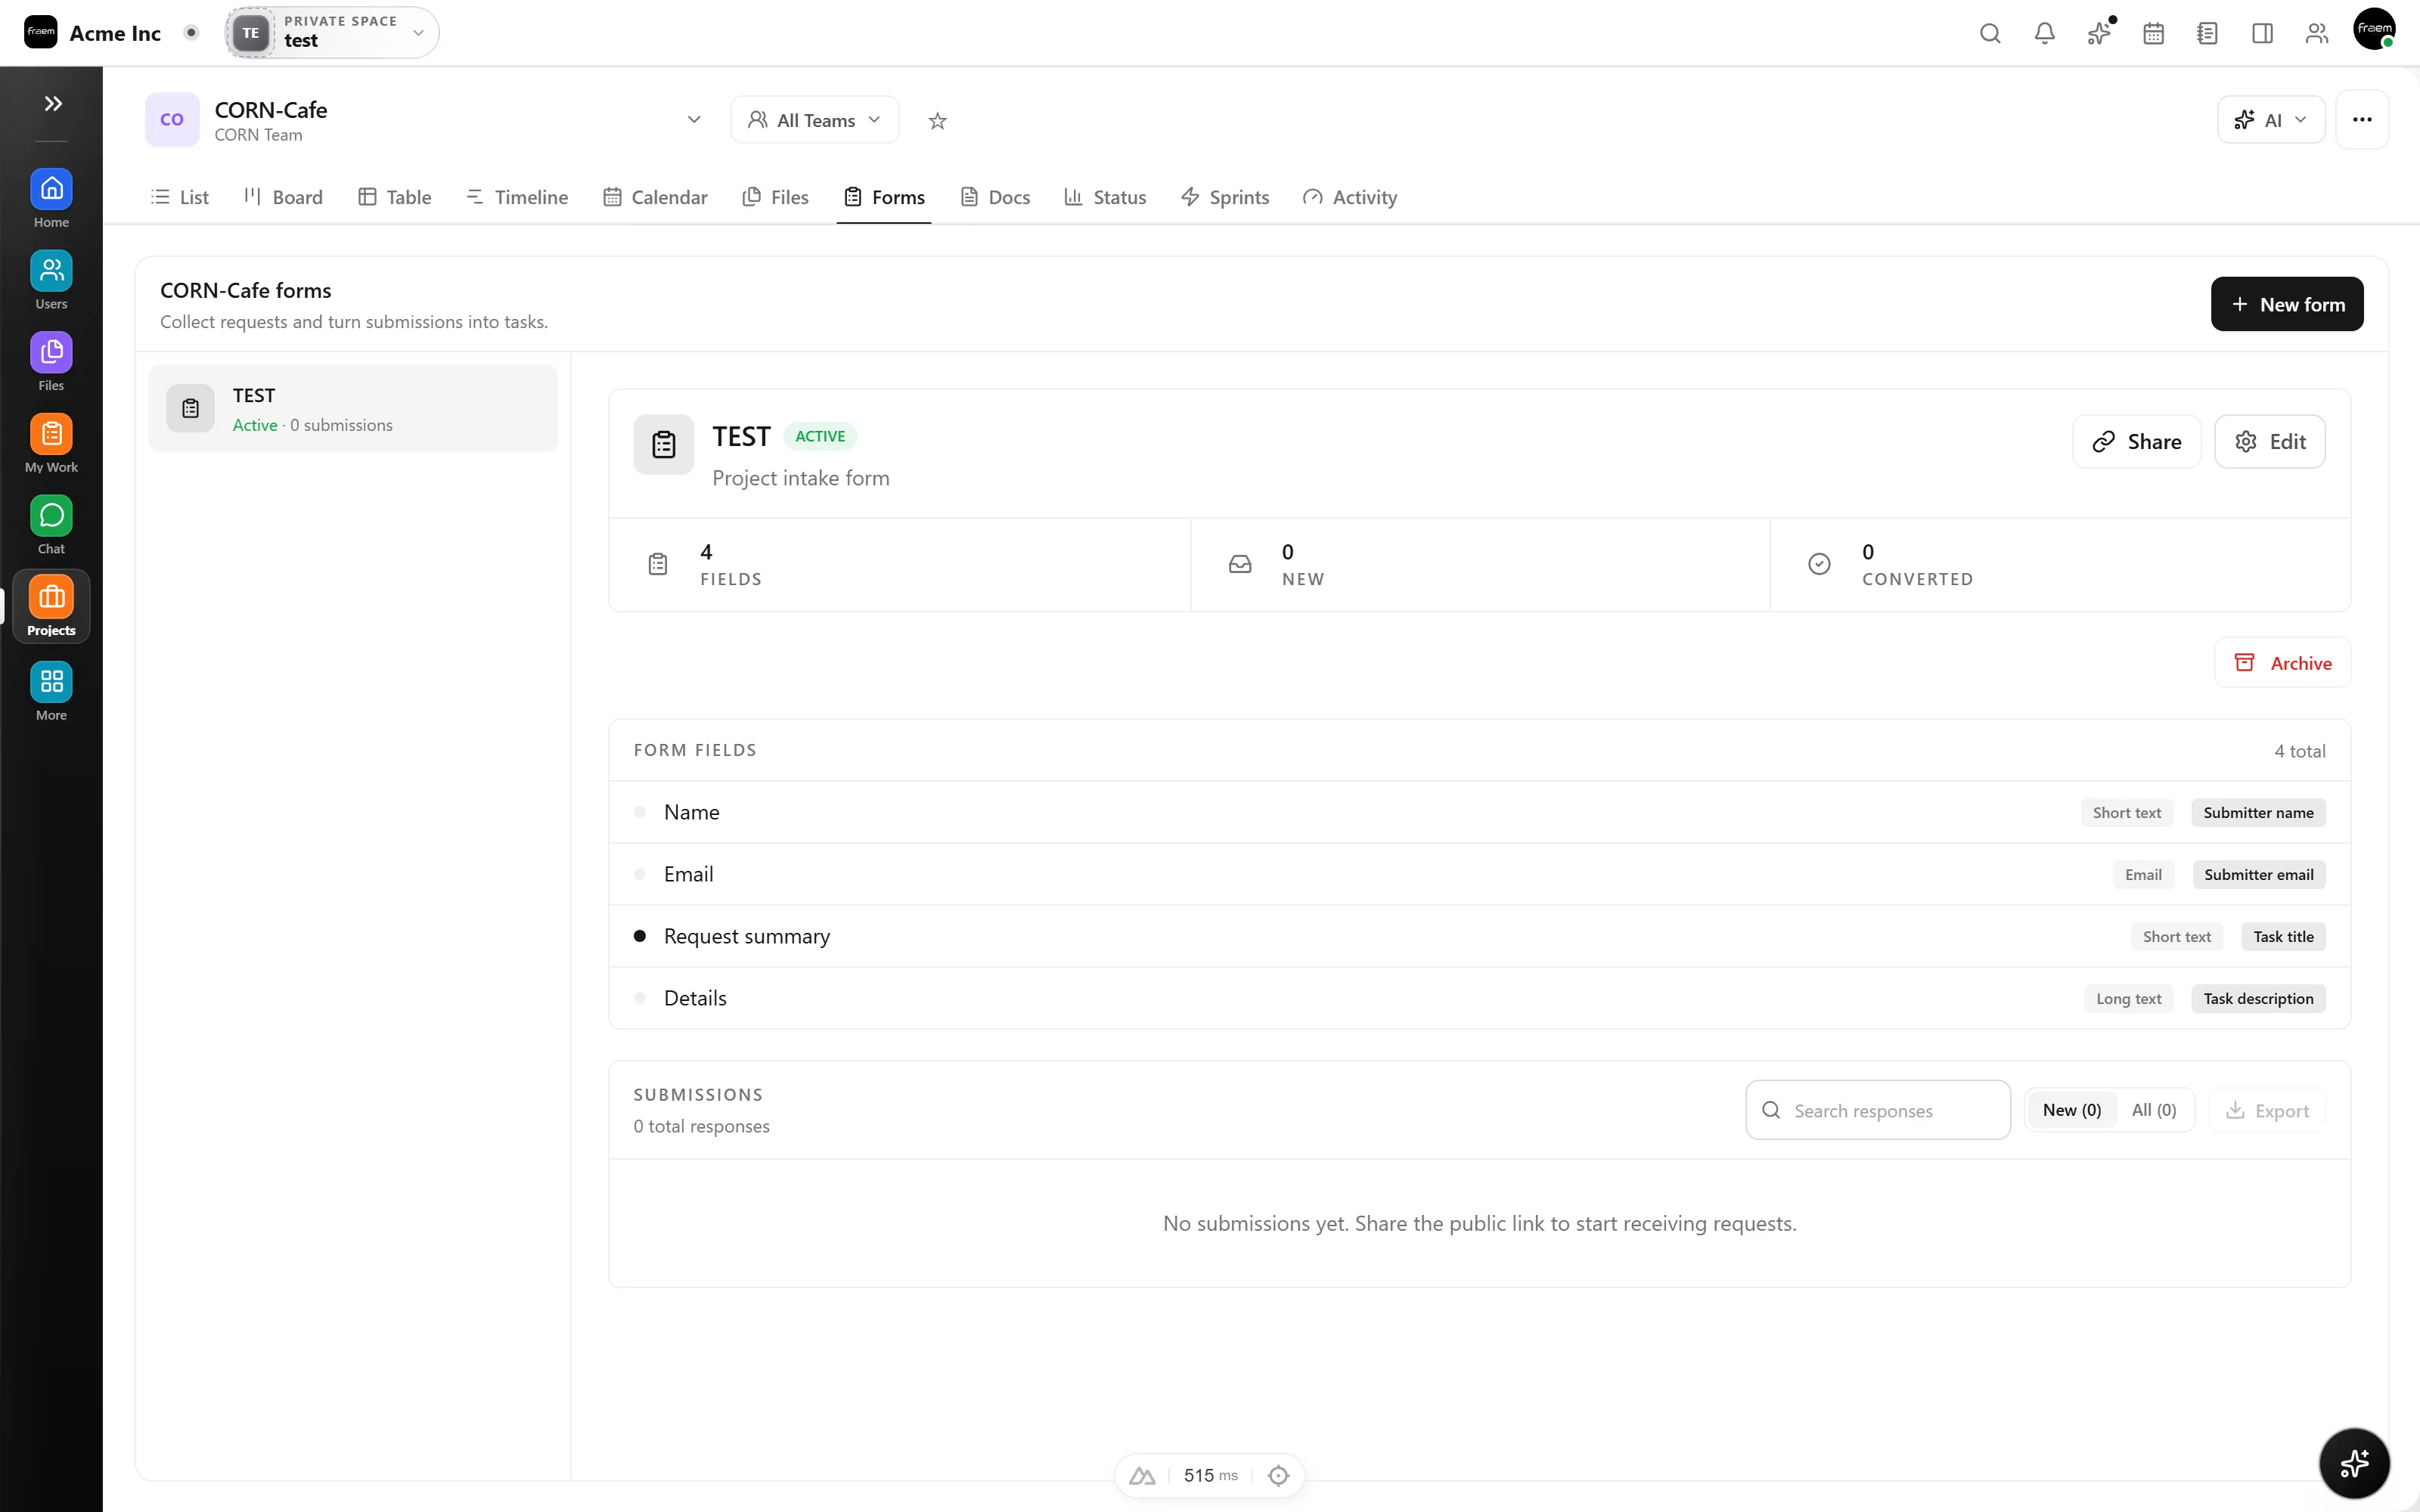The width and height of the screenshot is (2420, 1512).
Task: Switch to the Board tab
Action: click(x=283, y=197)
